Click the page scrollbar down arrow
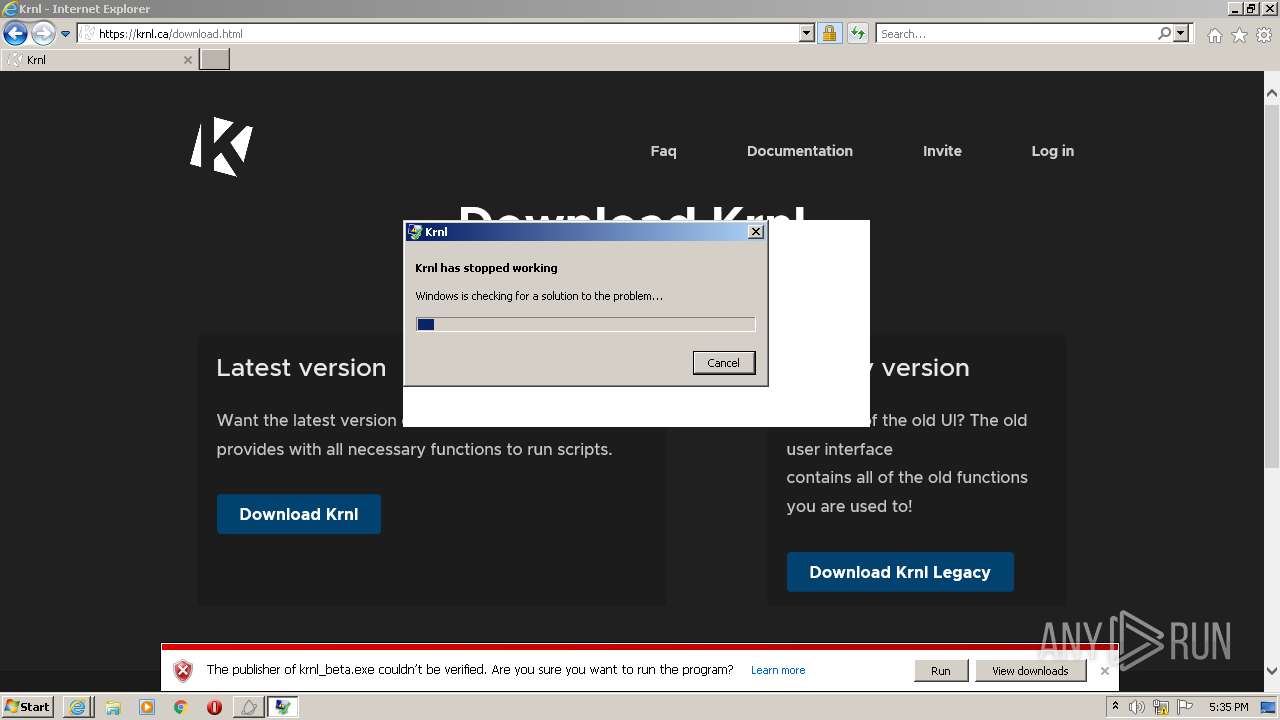The height and width of the screenshot is (720, 1280). (1272, 671)
